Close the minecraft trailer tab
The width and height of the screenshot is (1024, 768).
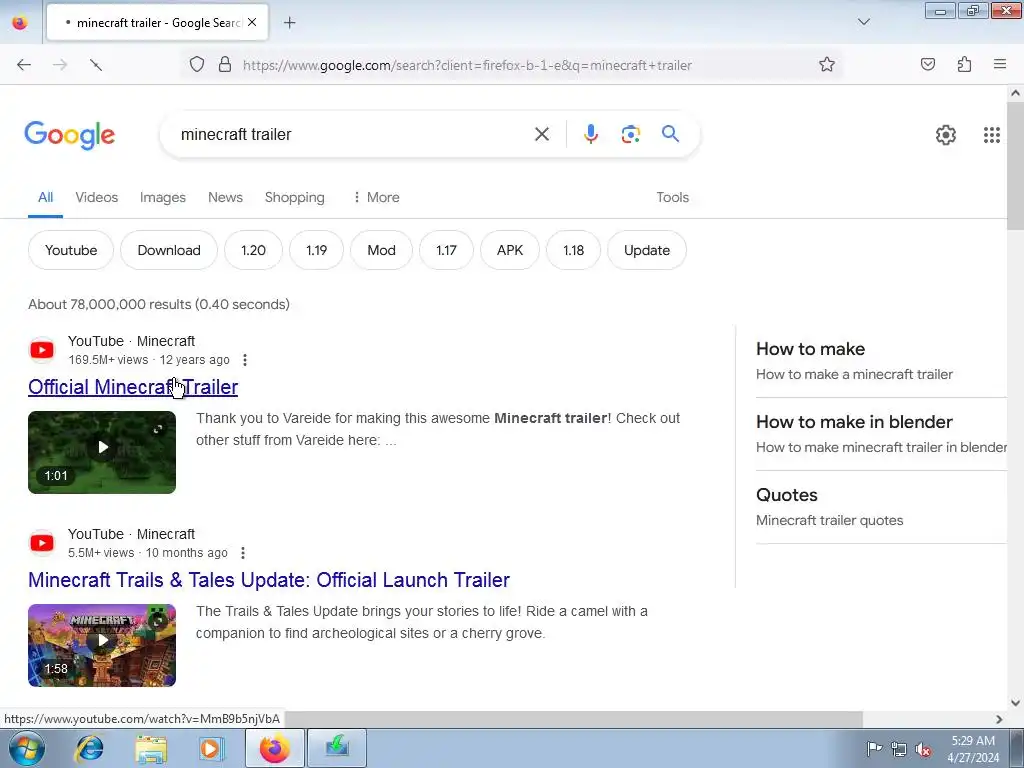(x=252, y=22)
